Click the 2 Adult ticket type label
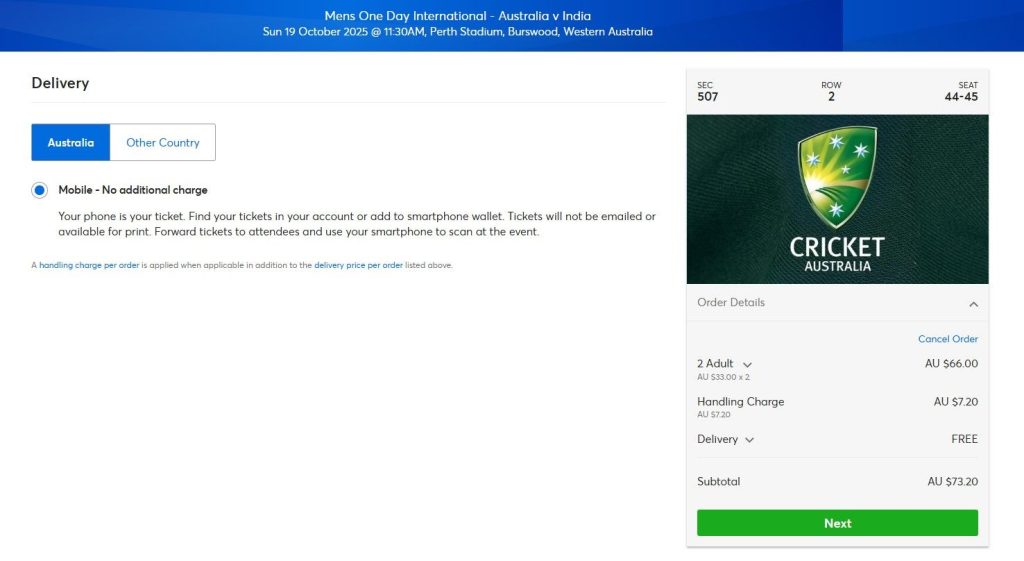Image resolution: width=1024 pixels, height=561 pixels. [715, 364]
